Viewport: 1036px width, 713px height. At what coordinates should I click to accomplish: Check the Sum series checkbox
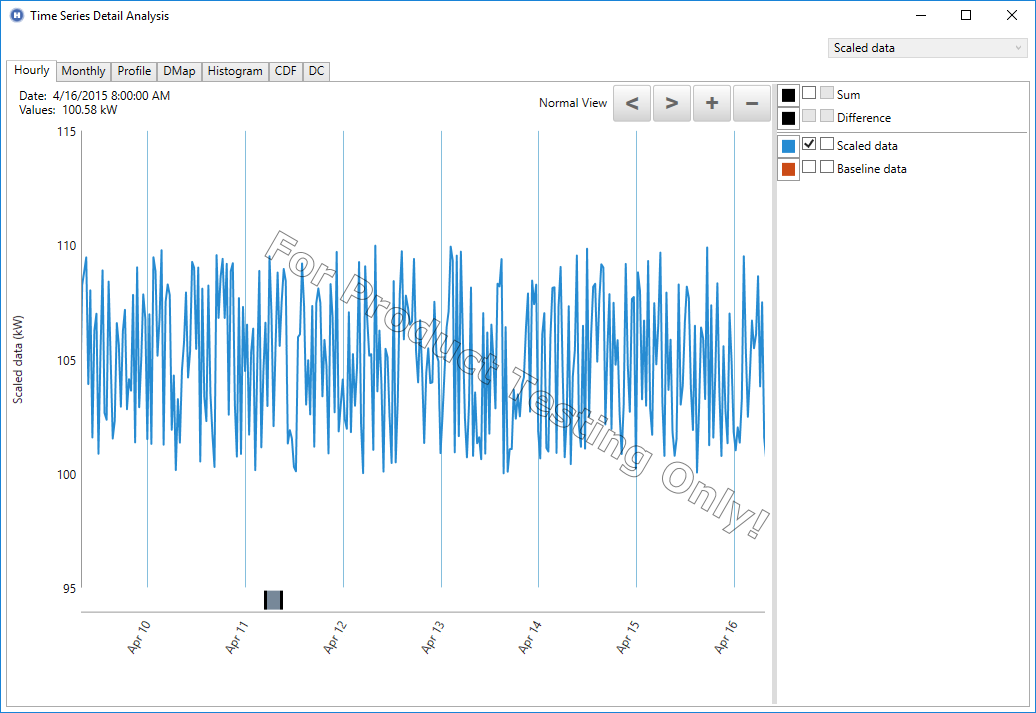808,93
